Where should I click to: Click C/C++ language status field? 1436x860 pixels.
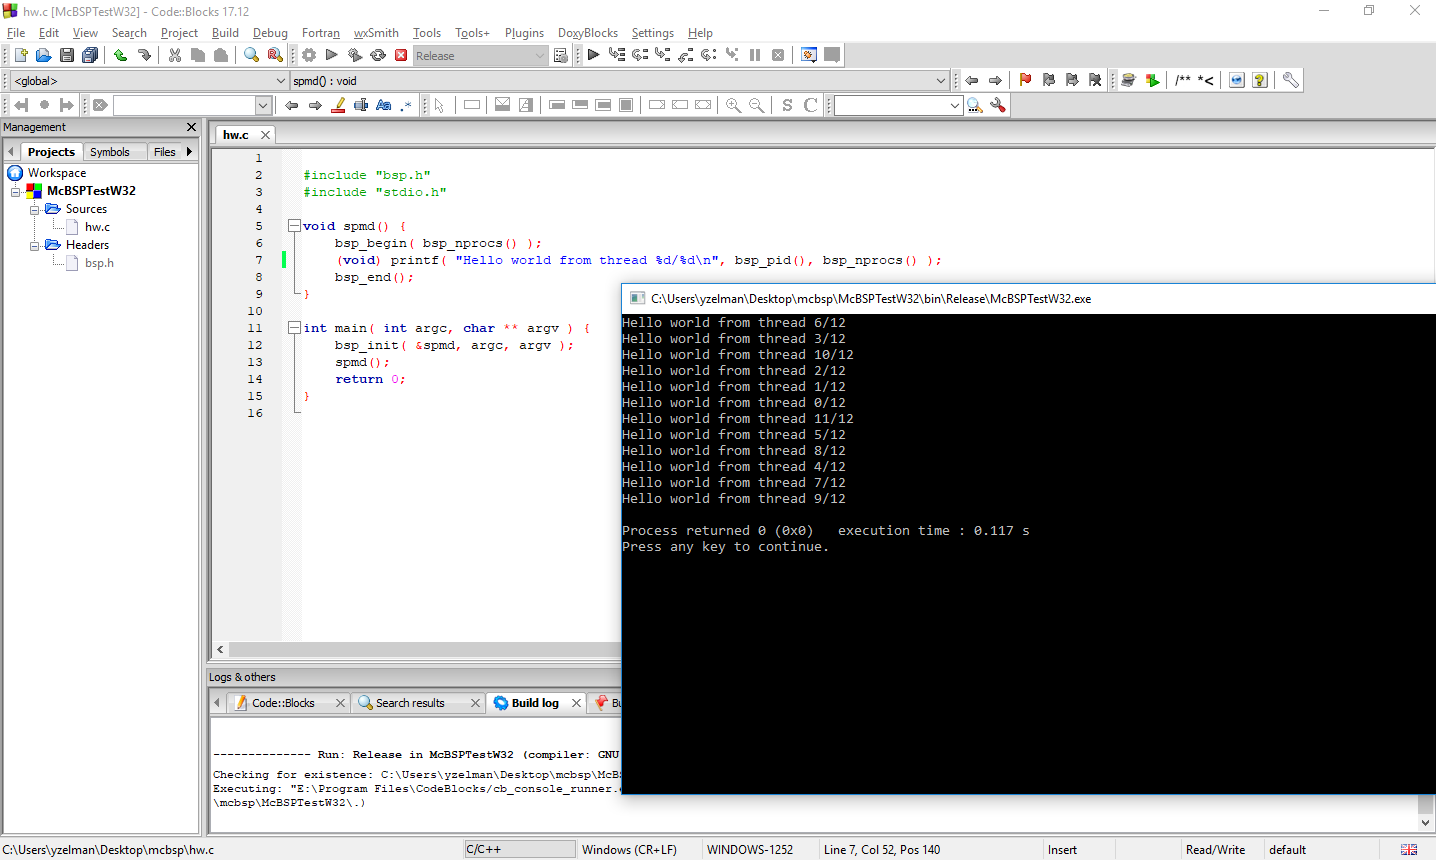tap(520, 849)
